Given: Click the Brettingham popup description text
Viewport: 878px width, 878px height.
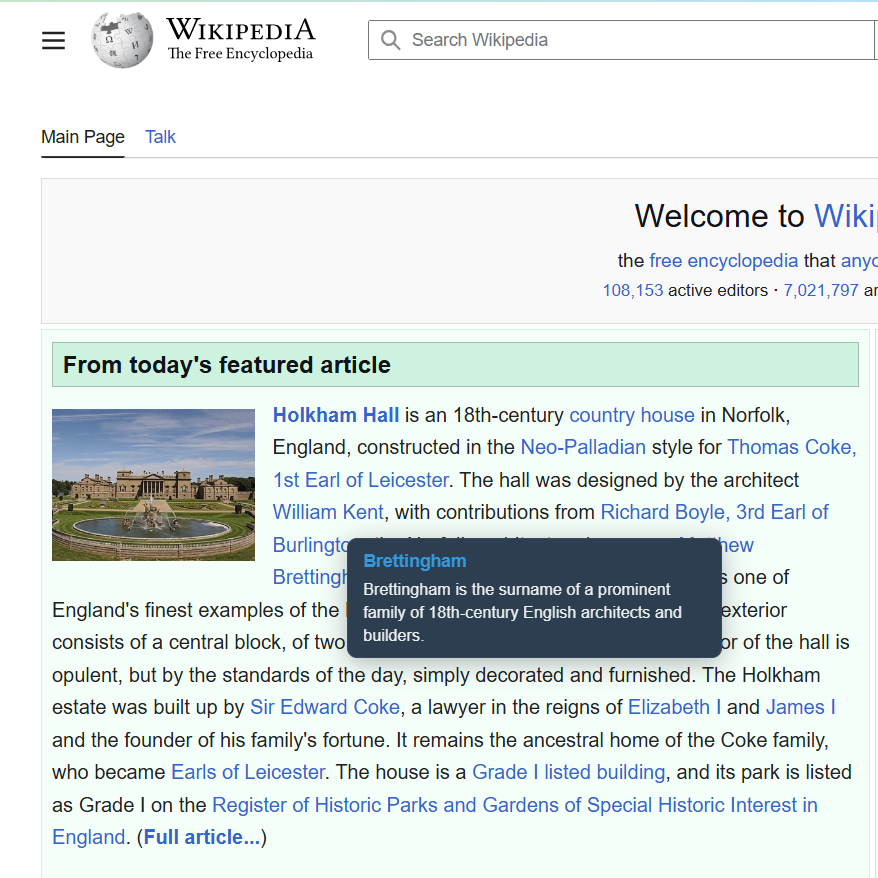Looking at the screenshot, I should tap(522, 612).
